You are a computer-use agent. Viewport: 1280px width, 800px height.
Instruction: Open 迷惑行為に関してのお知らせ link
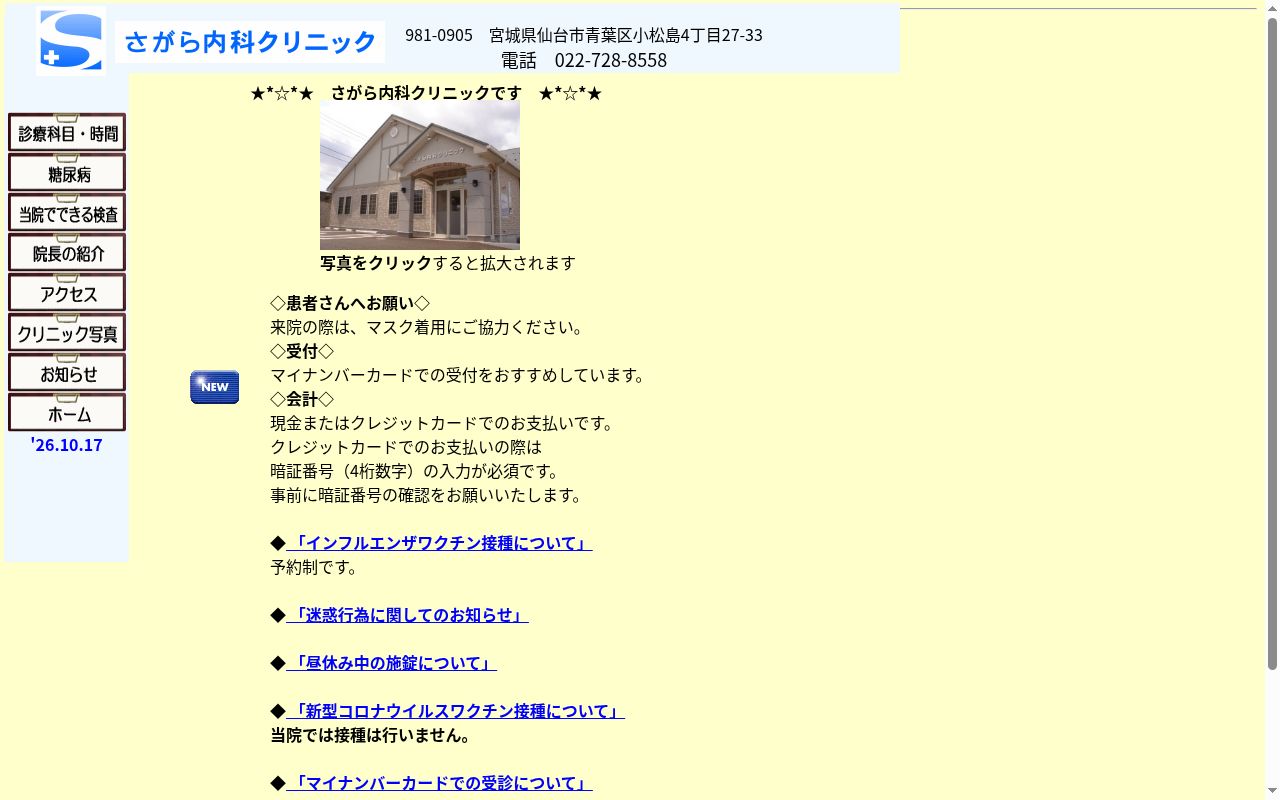[x=407, y=615]
